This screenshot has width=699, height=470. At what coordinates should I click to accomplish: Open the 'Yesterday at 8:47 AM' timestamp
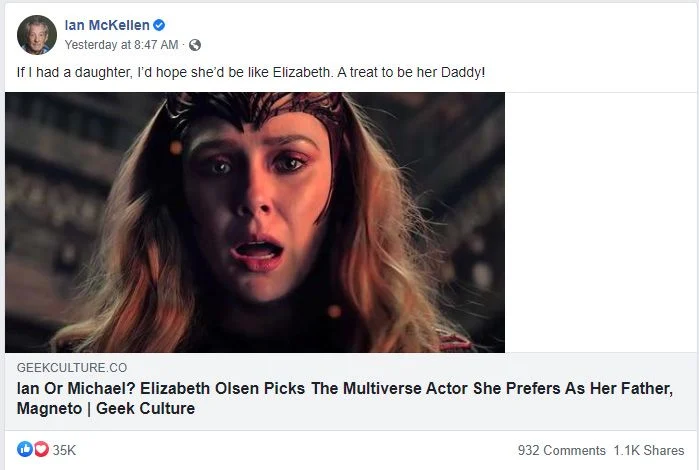tap(121, 45)
